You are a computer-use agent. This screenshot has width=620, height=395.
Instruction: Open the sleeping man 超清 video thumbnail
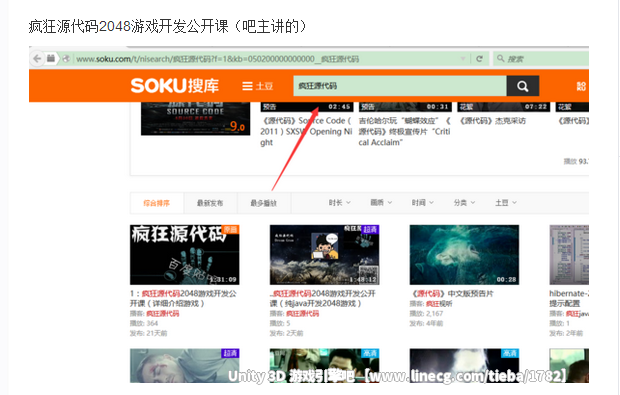click(x=185, y=365)
